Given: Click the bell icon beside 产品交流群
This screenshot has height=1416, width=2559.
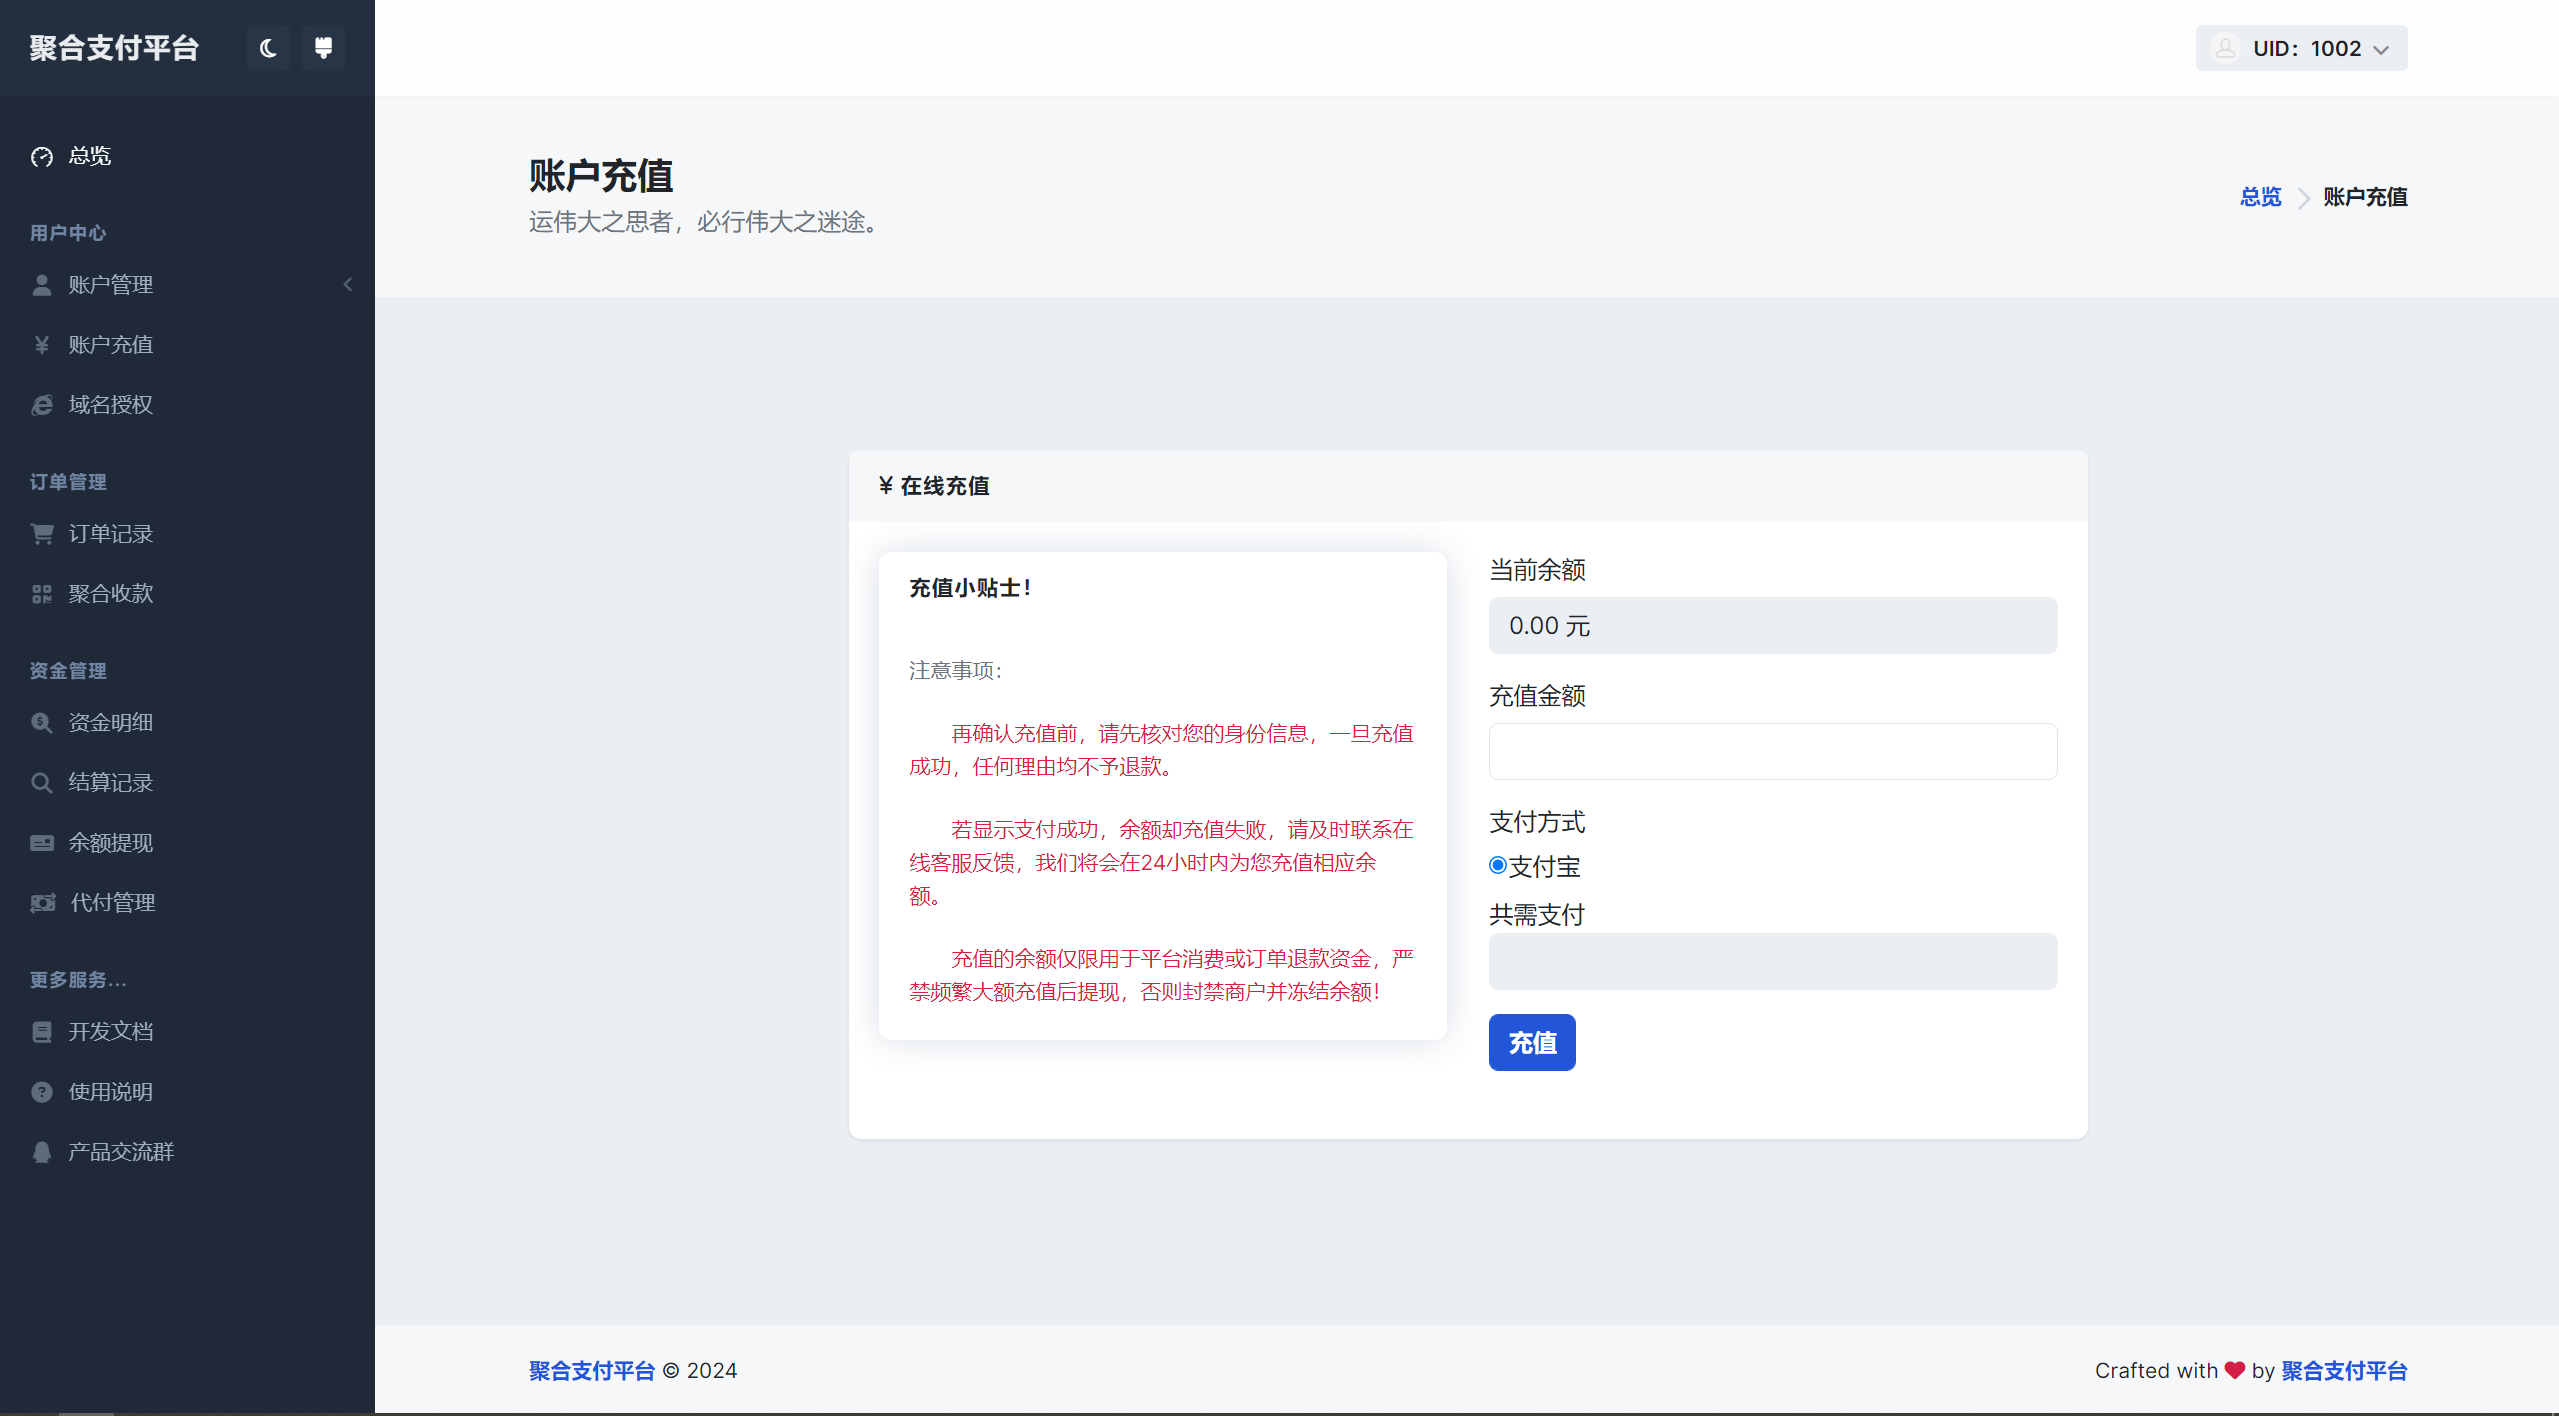Looking at the screenshot, I should pos(41,1151).
